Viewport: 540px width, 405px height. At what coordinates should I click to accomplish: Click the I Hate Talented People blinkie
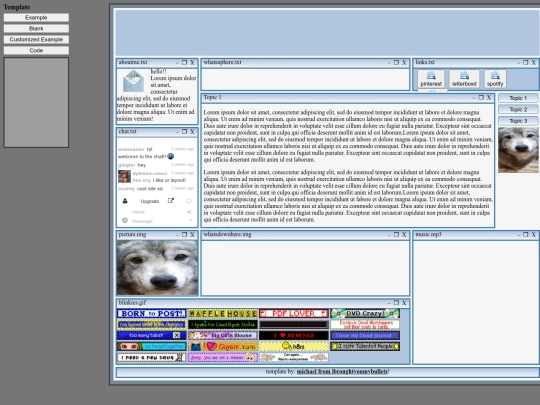365,346
